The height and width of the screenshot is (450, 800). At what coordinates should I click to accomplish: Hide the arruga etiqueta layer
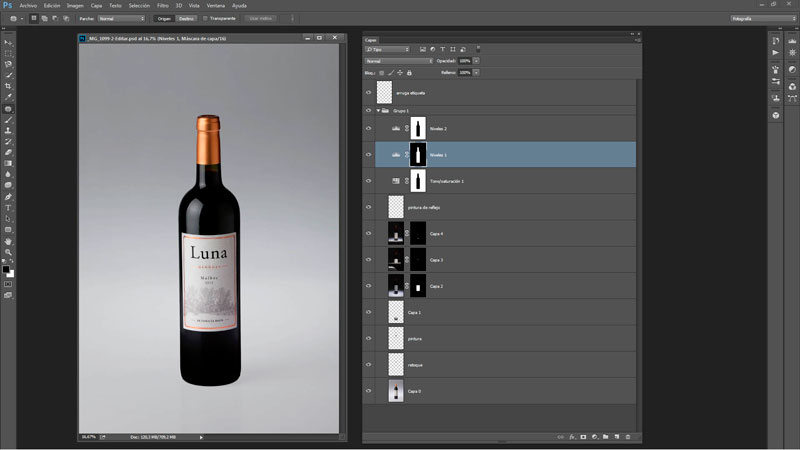pyautogui.click(x=368, y=93)
